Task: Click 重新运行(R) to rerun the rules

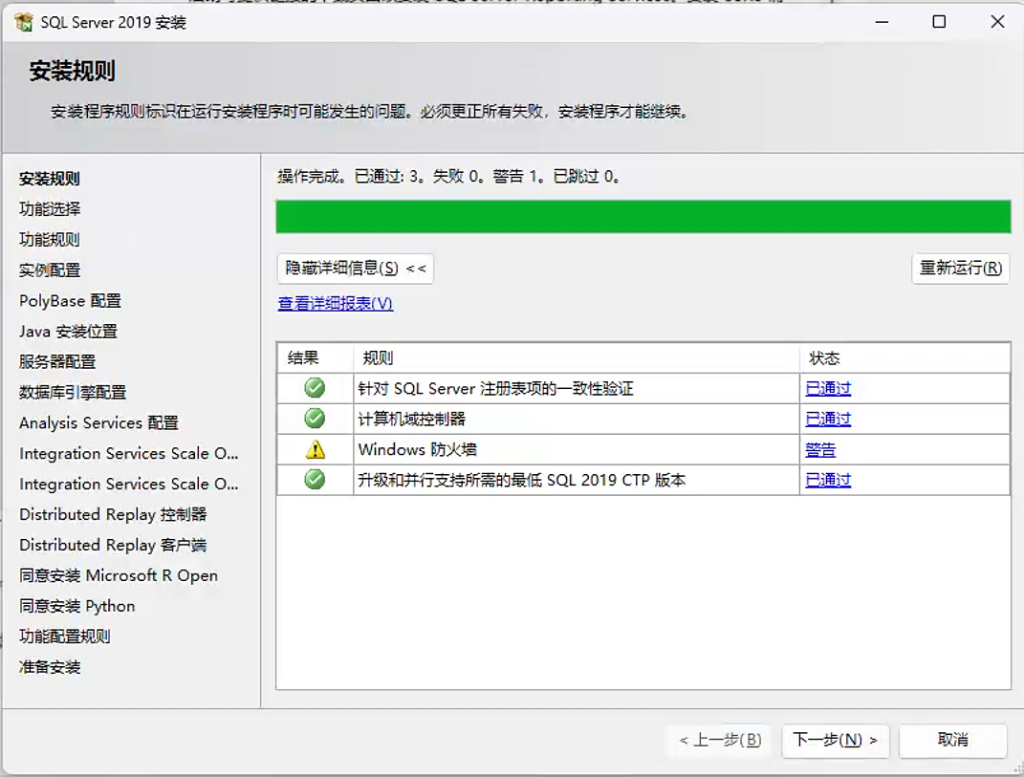Action: pos(961,268)
